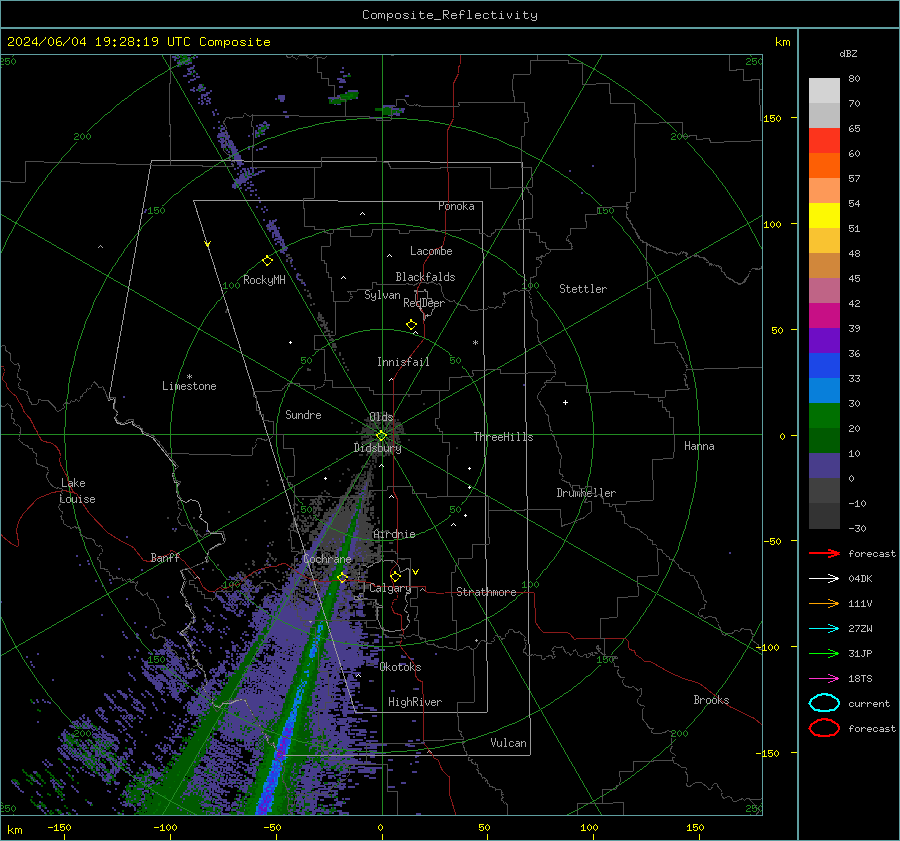The image size is (900, 841).
Task: Click the Brooks label
Action: [x=711, y=700]
